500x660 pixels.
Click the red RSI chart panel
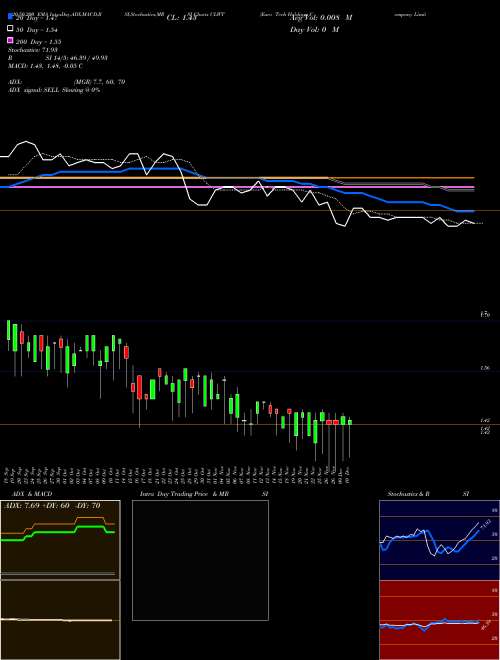click(439, 620)
